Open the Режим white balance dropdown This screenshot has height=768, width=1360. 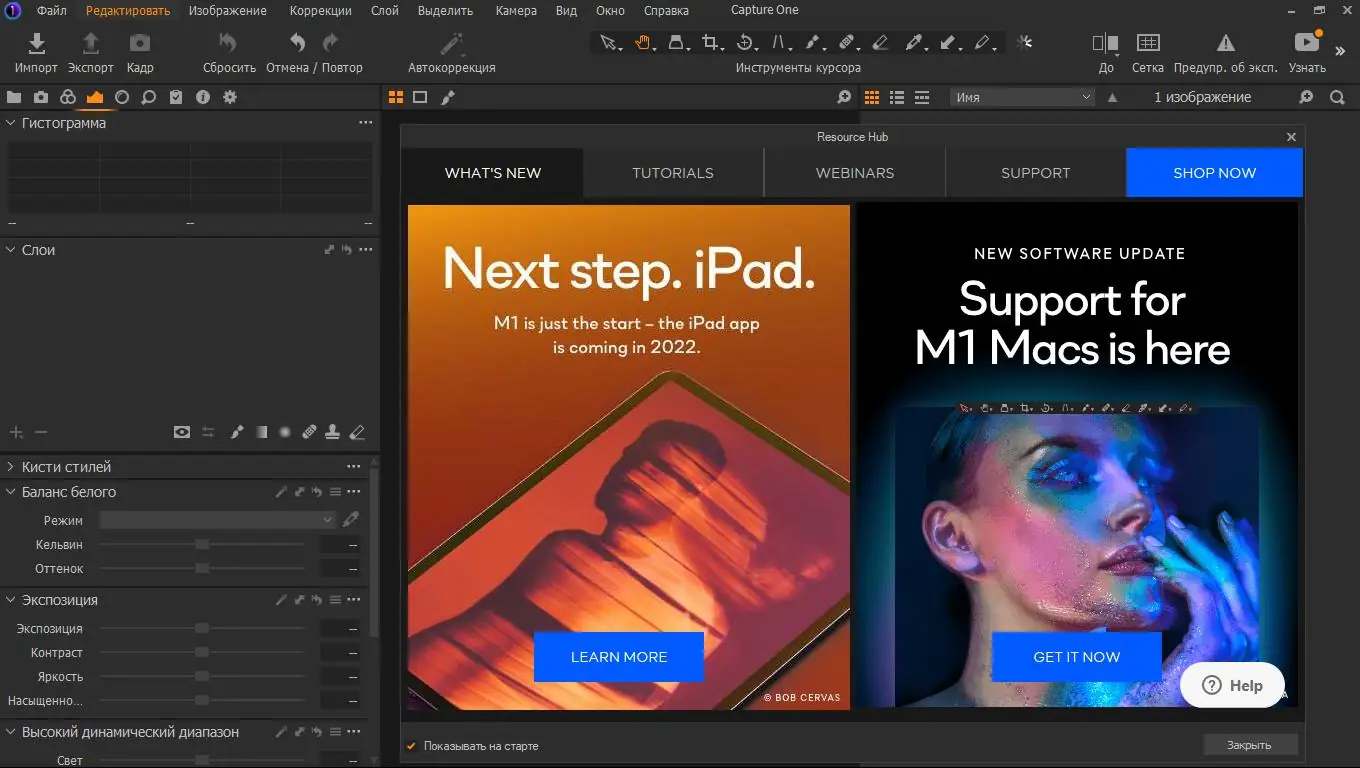(x=217, y=520)
